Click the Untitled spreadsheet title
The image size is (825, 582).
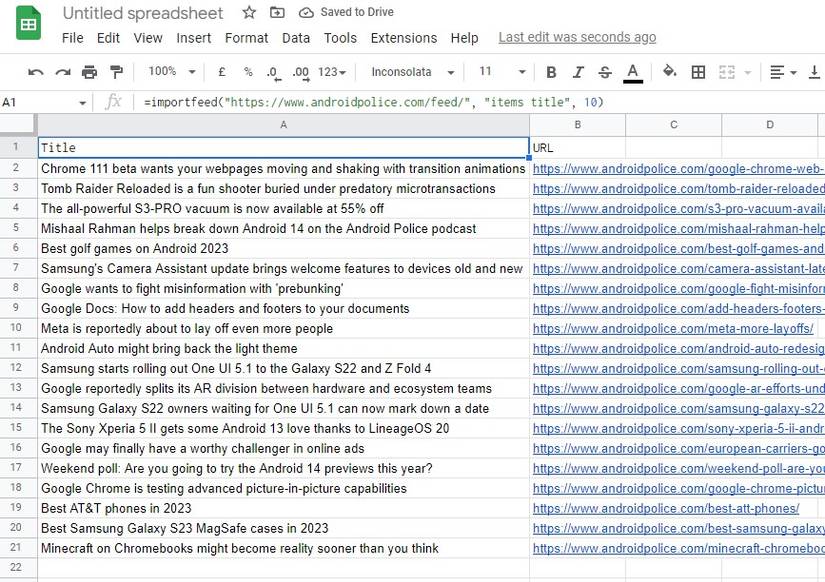point(143,13)
